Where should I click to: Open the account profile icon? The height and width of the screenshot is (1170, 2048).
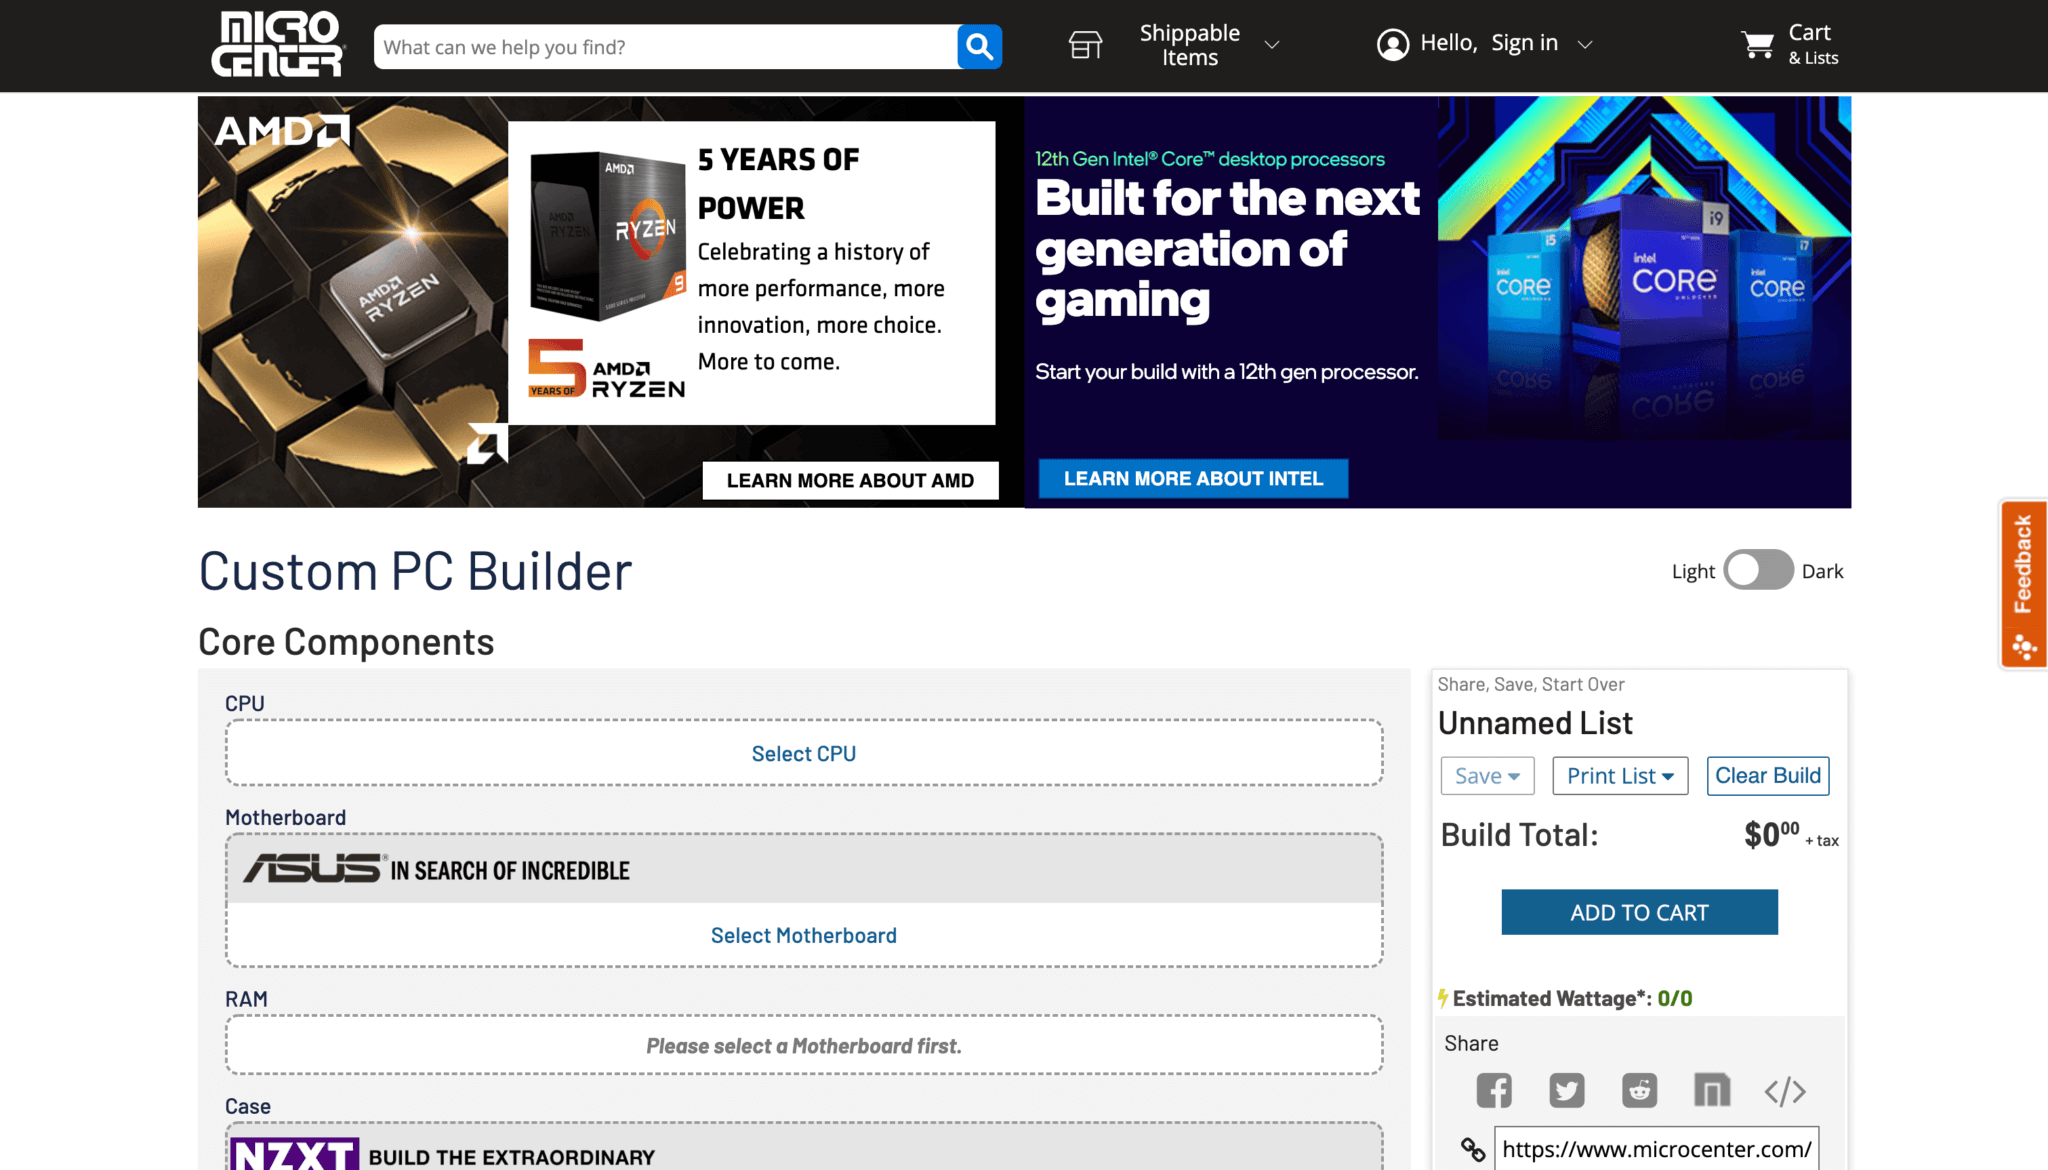1393,44
